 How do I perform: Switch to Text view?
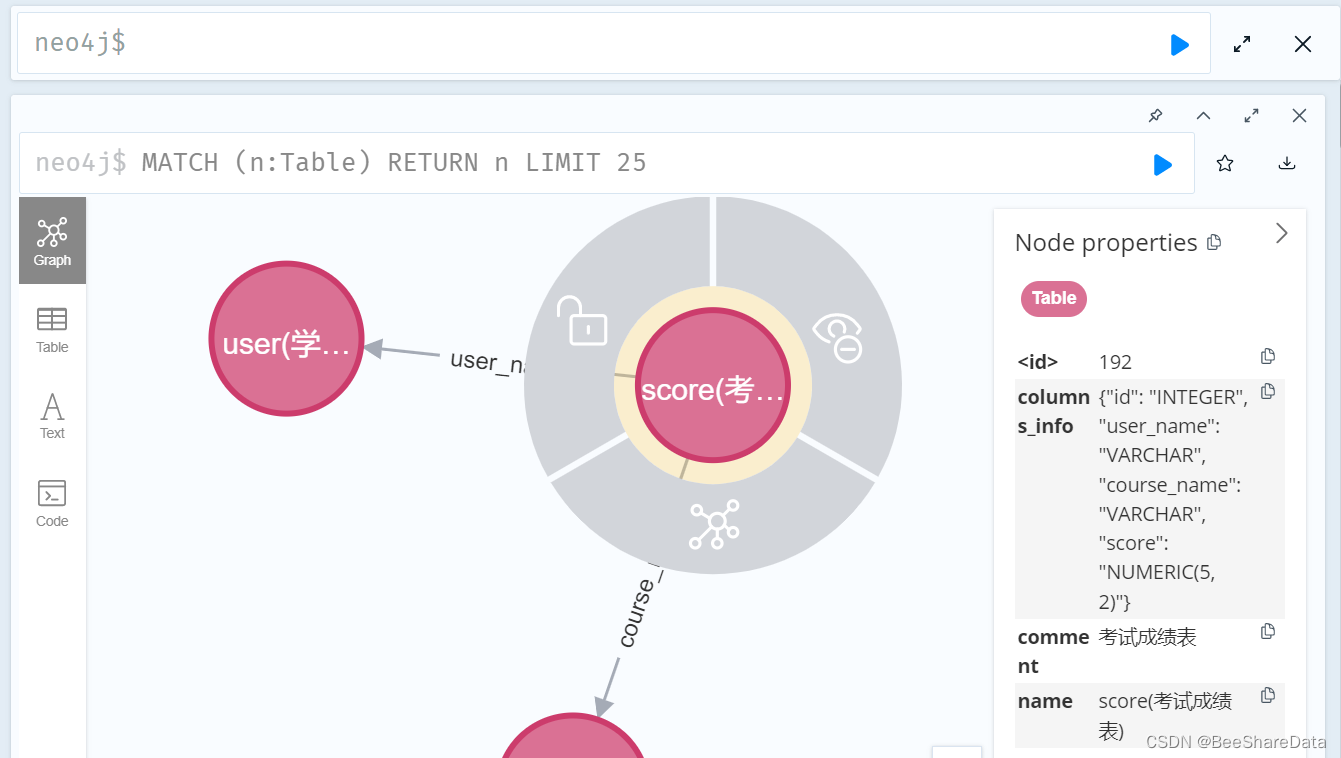coord(52,416)
